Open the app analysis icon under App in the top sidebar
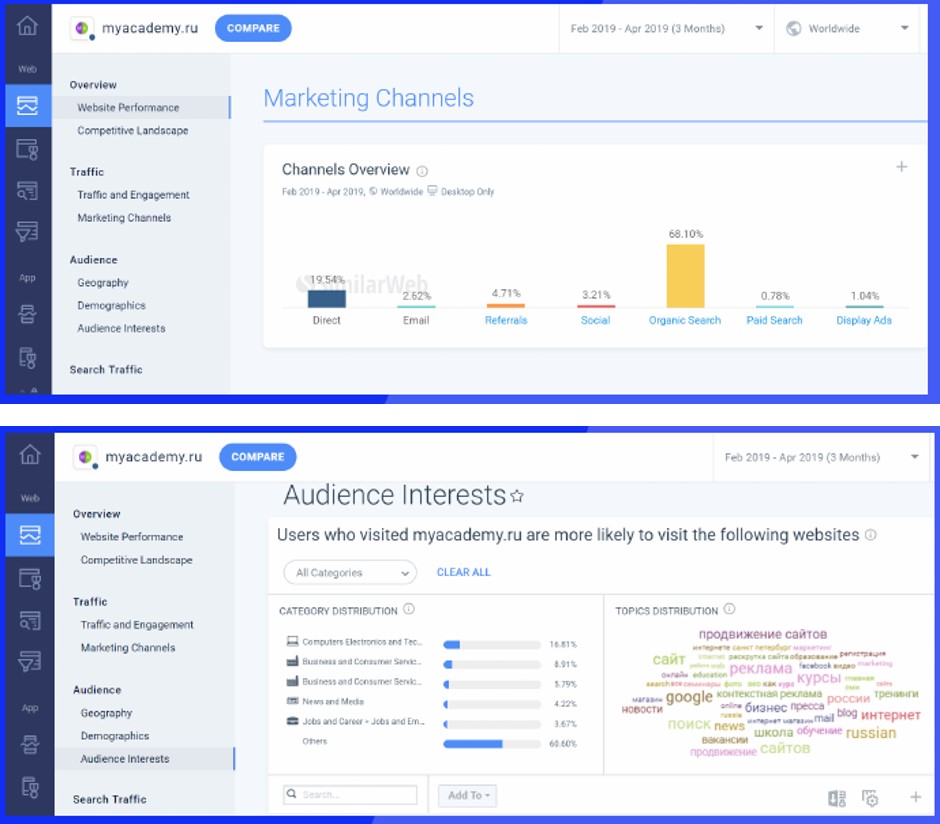 (x=28, y=314)
